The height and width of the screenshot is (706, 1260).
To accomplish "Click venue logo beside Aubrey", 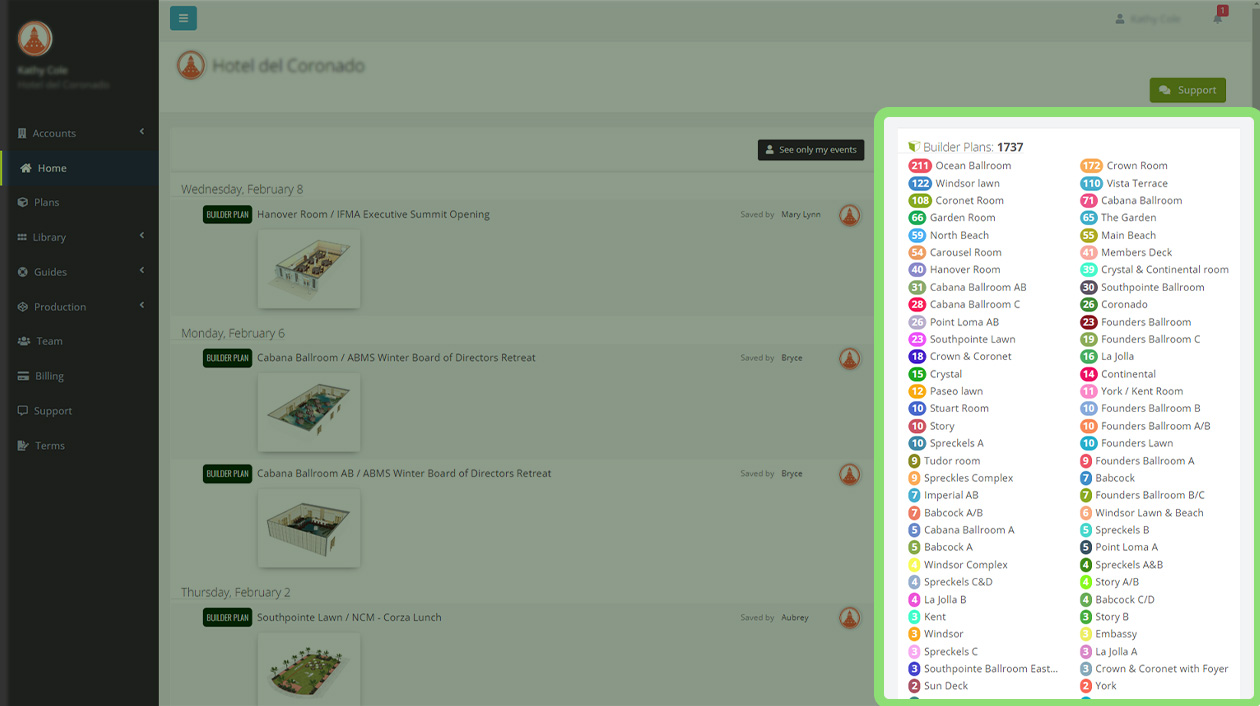I will 849,618.
